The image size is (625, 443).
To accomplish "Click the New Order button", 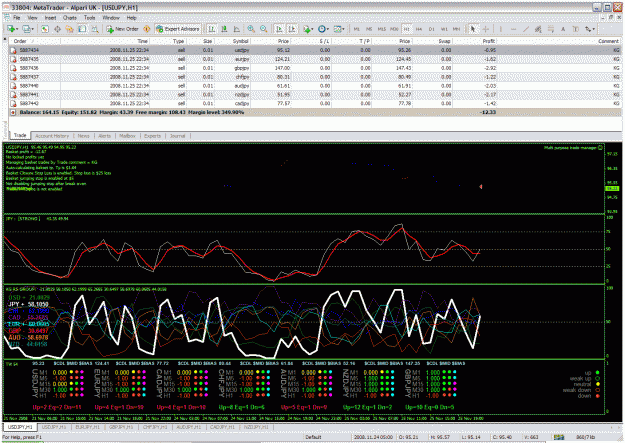I will pos(122,29).
